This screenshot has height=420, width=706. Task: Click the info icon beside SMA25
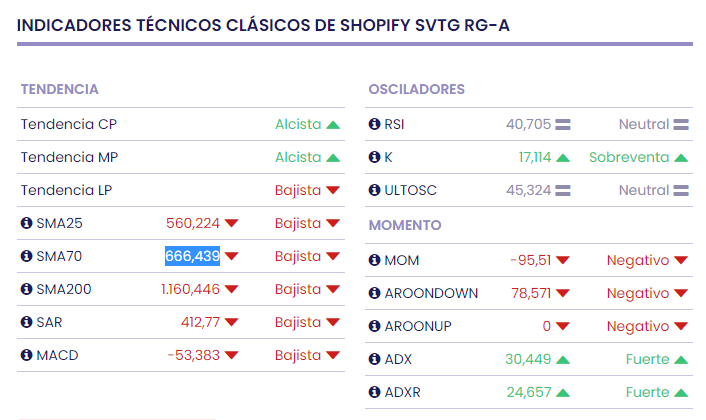(26, 223)
